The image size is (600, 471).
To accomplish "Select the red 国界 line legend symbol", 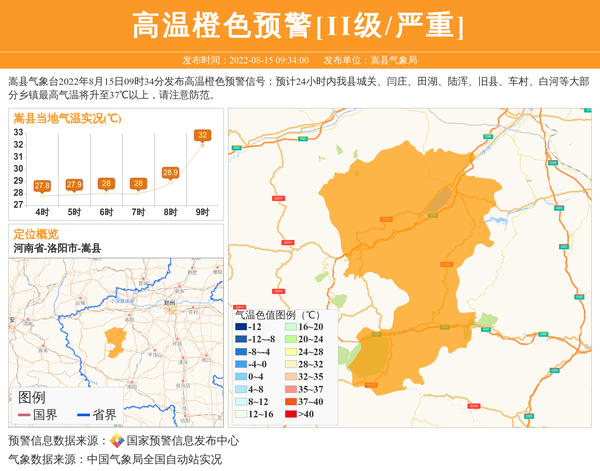I will point(24,415).
